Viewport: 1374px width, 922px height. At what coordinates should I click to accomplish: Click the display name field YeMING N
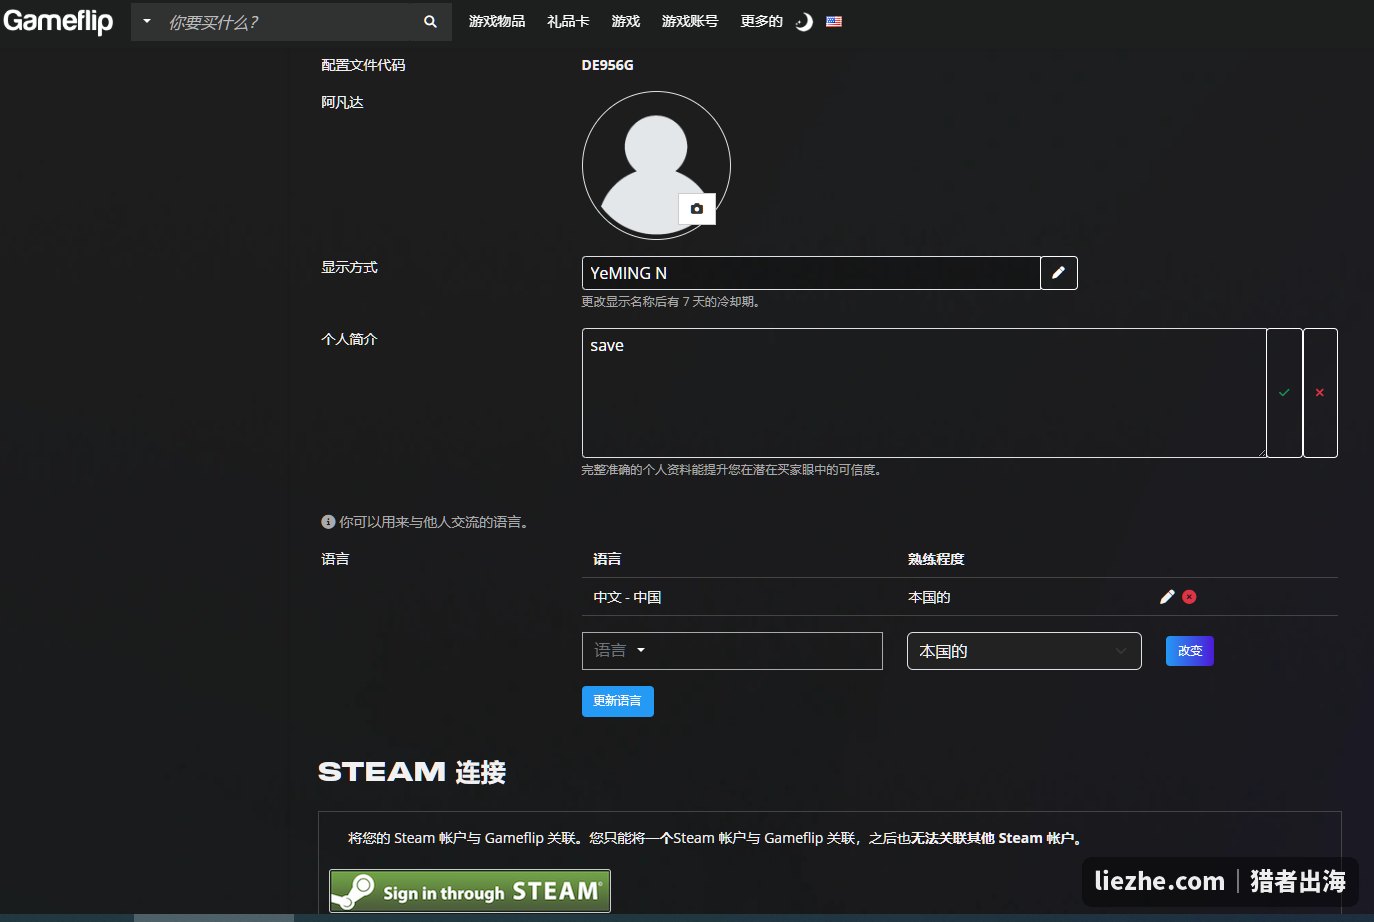coord(811,273)
